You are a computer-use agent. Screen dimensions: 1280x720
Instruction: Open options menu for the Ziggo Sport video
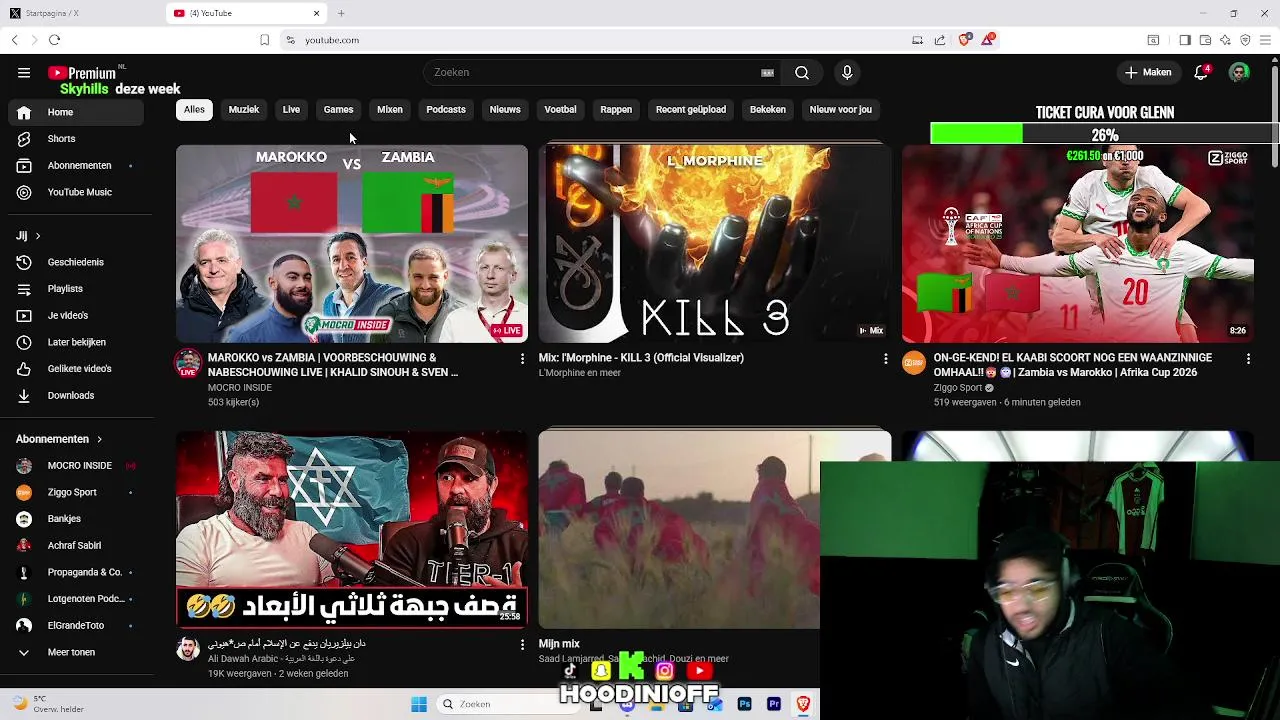tap(1248, 358)
